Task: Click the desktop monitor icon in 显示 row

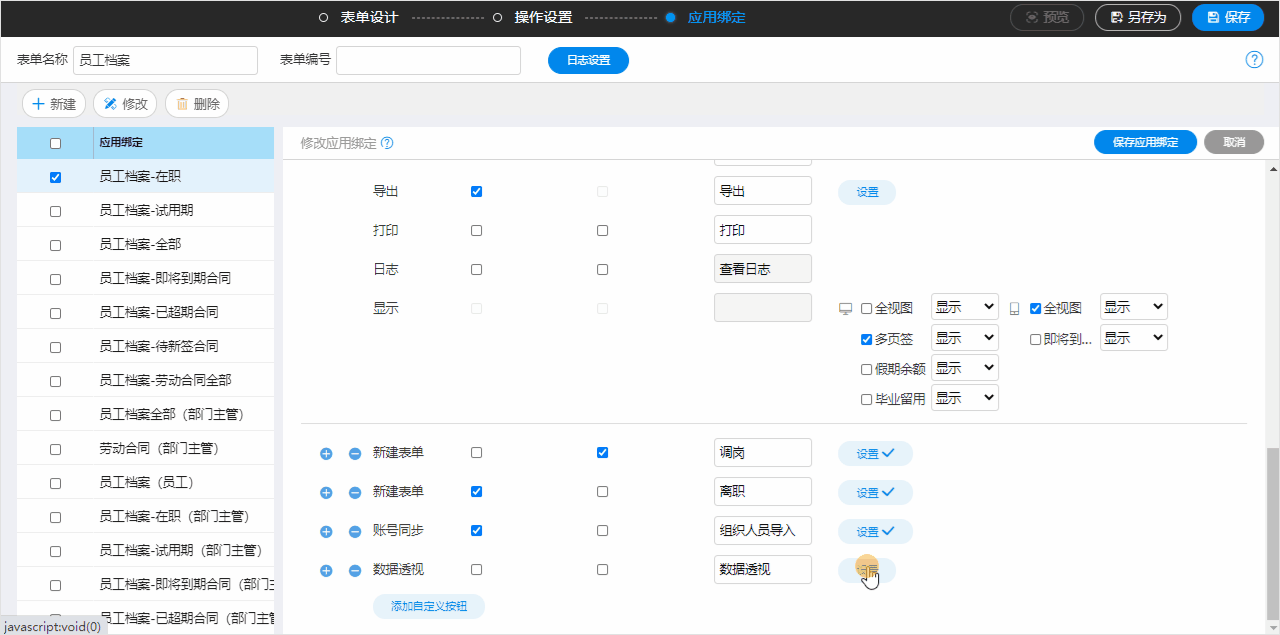Action: tap(845, 309)
